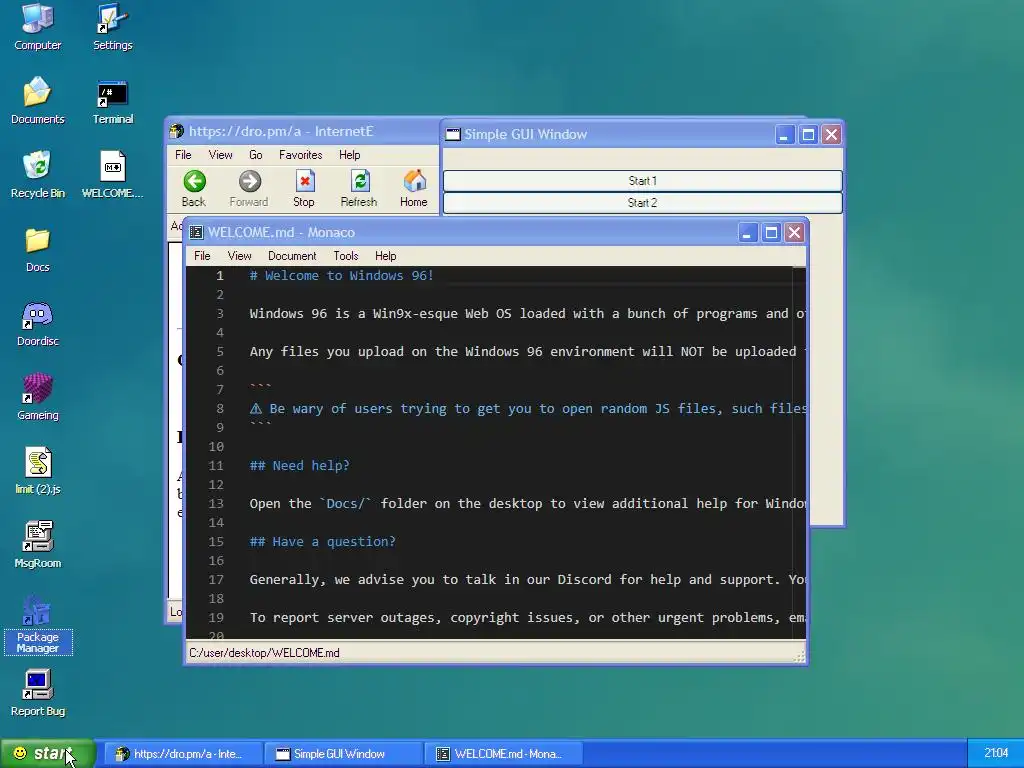Image resolution: width=1024 pixels, height=768 pixels.
Task: Open Monaco File menu
Action: click(x=202, y=256)
